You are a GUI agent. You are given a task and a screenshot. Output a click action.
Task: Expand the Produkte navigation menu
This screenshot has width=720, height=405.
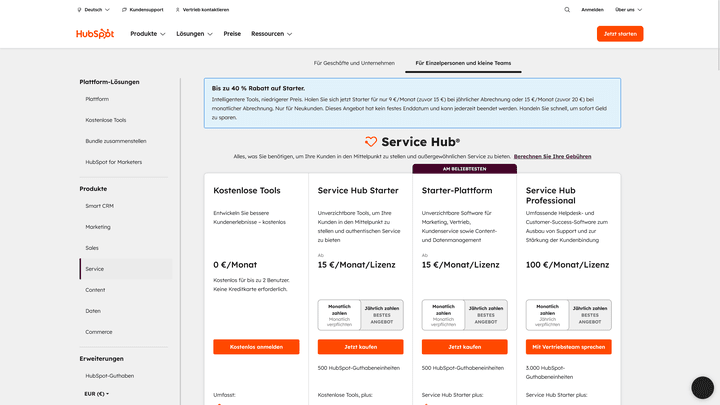point(147,34)
